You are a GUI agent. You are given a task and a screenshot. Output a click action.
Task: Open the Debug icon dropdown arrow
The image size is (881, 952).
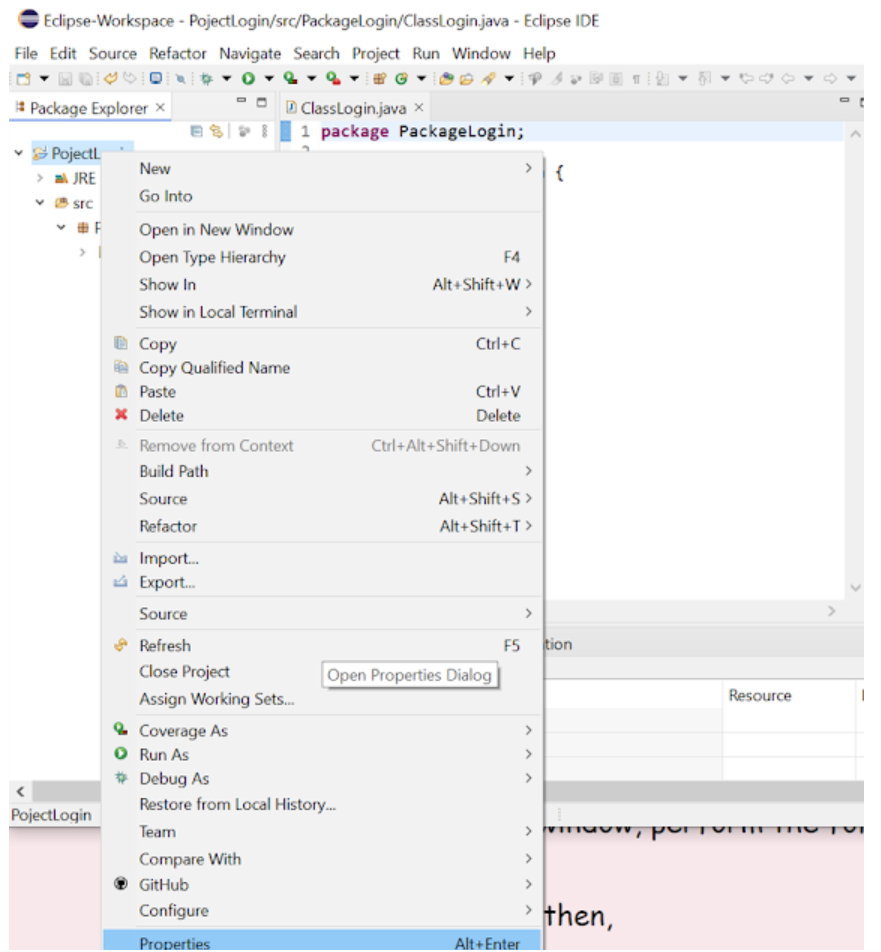[x=226, y=79]
